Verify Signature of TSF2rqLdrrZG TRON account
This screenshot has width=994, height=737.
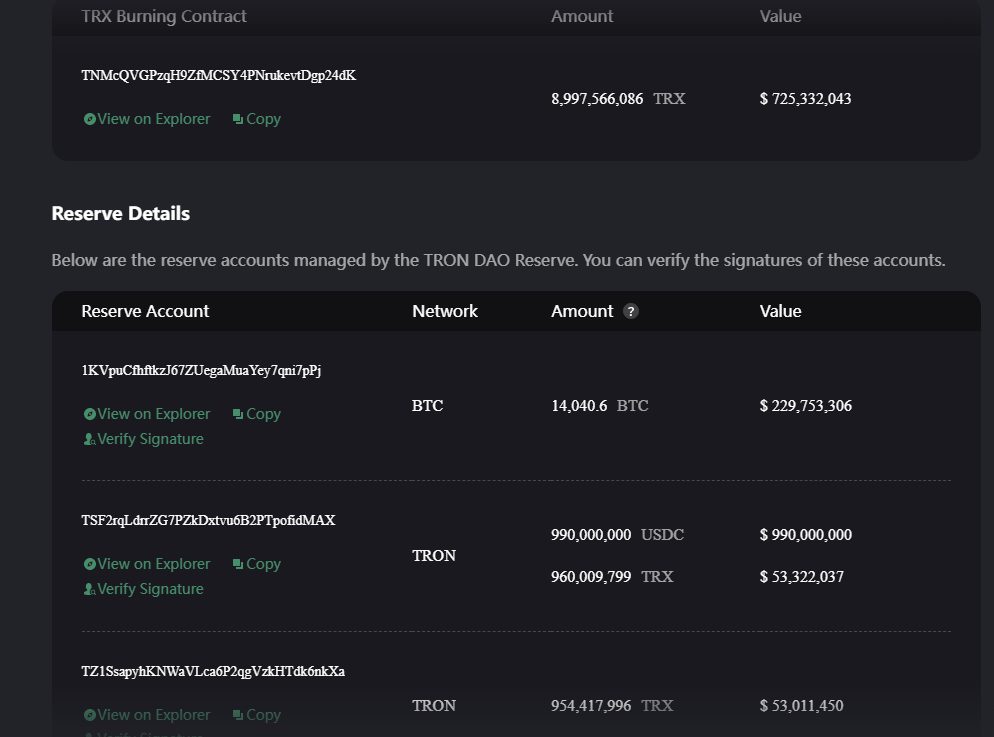[x=150, y=589]
